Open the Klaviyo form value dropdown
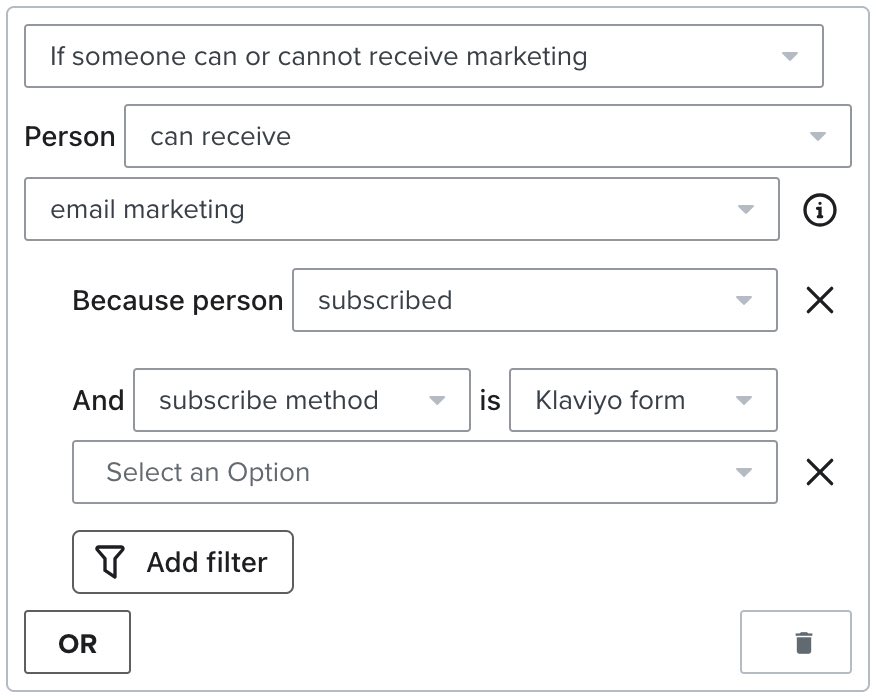Screen dimensions: 876x698 point(643,400)
